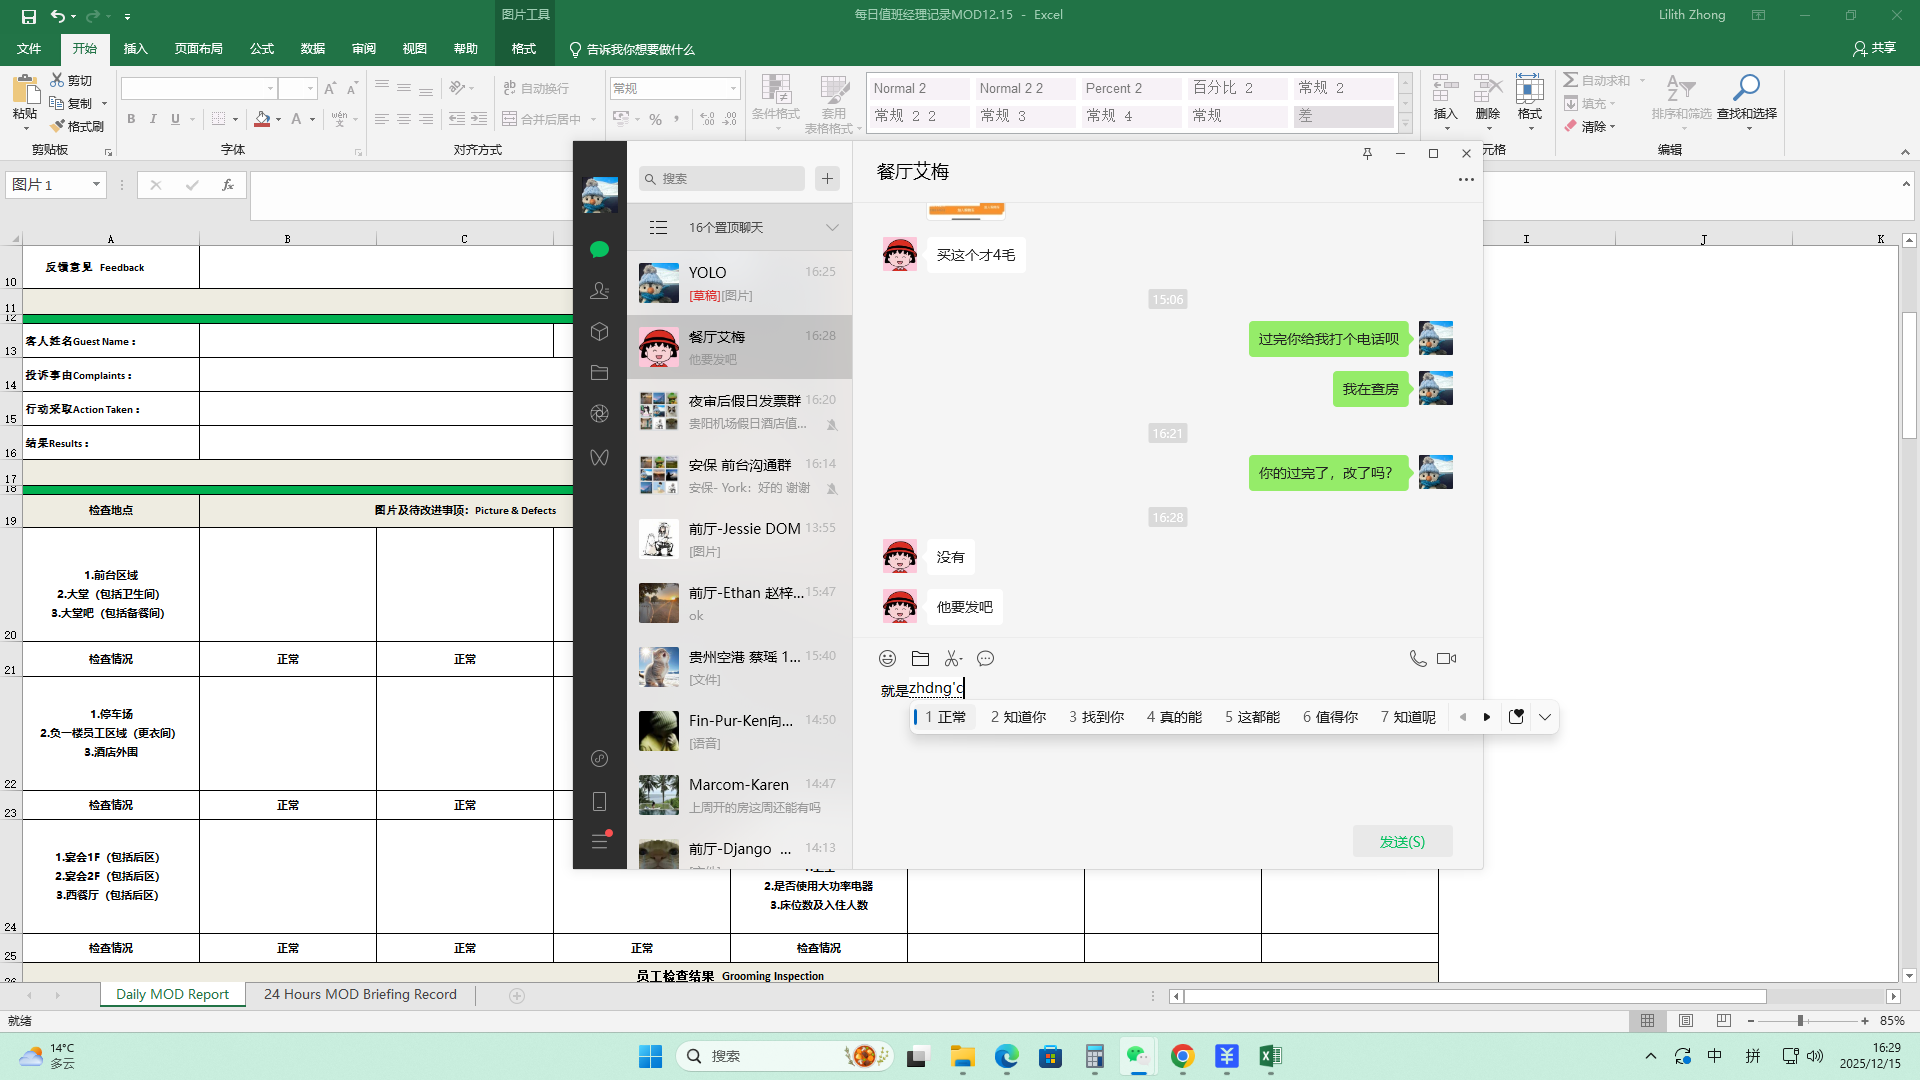Click the 发送(S) send button
Image resolution: width=1920 pixels, height=1080 pixels.
click(x=1402, y=841)
